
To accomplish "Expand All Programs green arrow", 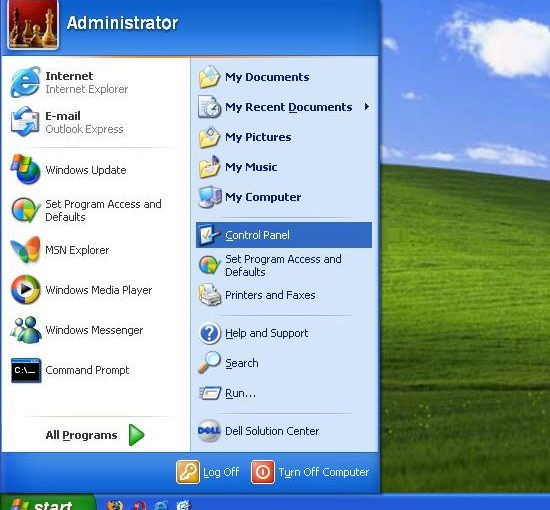I will pyautogui.click(x=136, y=435).
